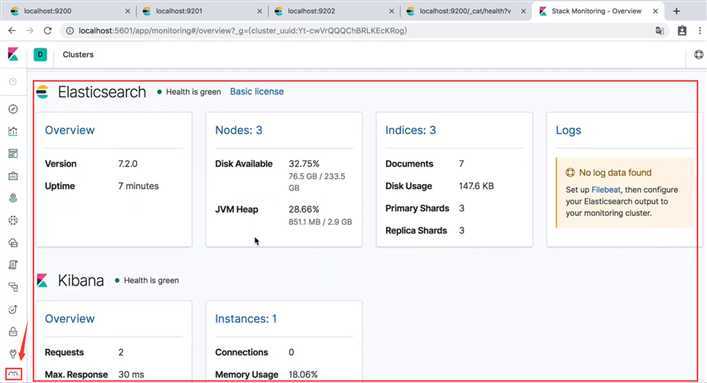
Task: Select the Memory Usage 18.06% value
Action: point(303,374)
